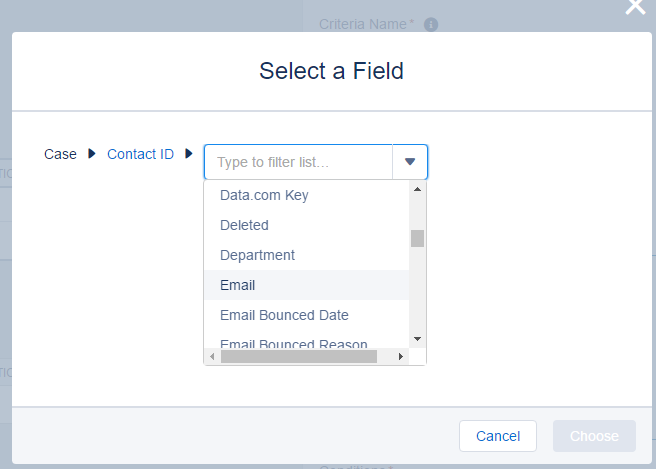Screen dimensions: 656x469
Task: Select Email Bounced Reason option
Action: coord(294,343)
